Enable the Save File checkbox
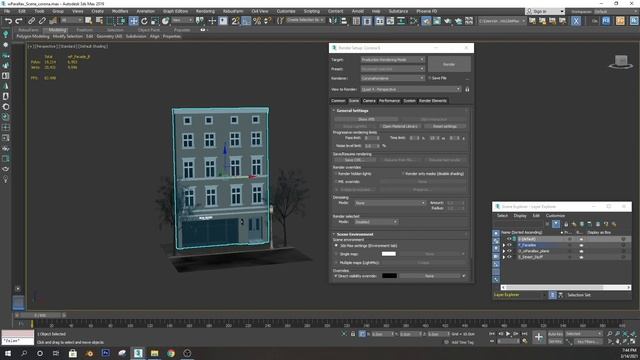The width and height of the screenshot is (640, 360). [x=429, y=78]
